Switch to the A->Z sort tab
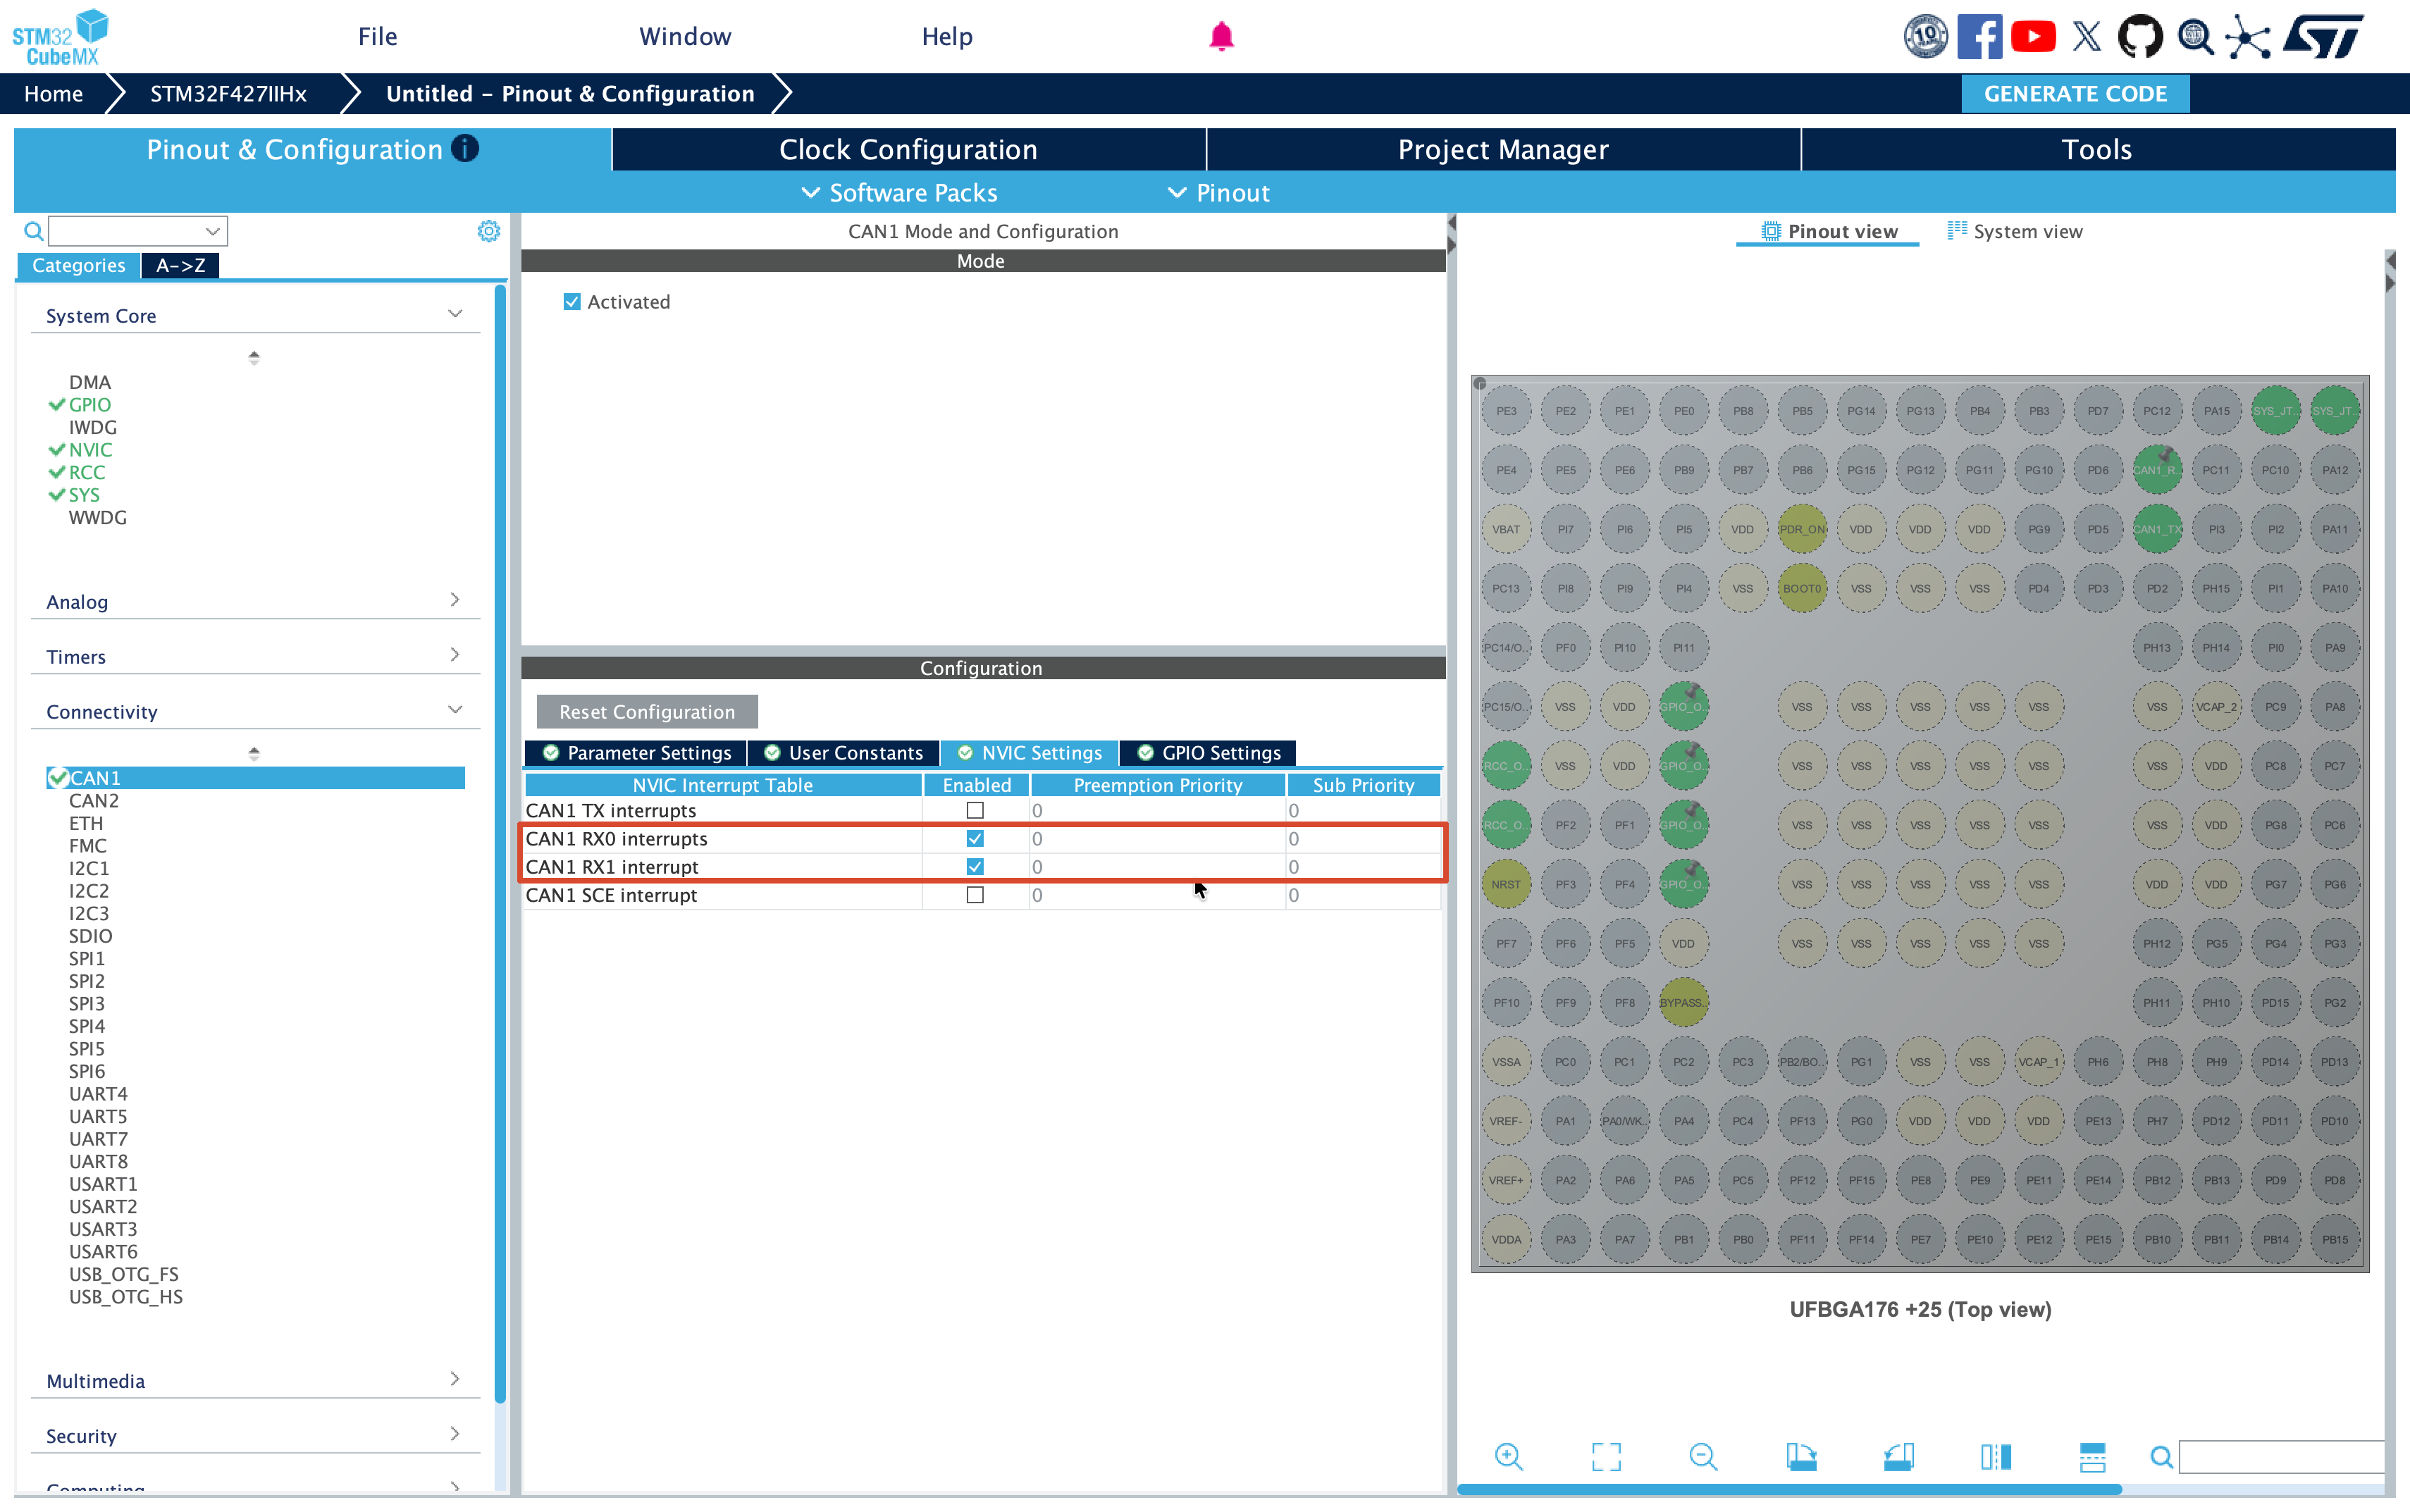Viewport: 2410px width, 1512px height. [181, 265]
